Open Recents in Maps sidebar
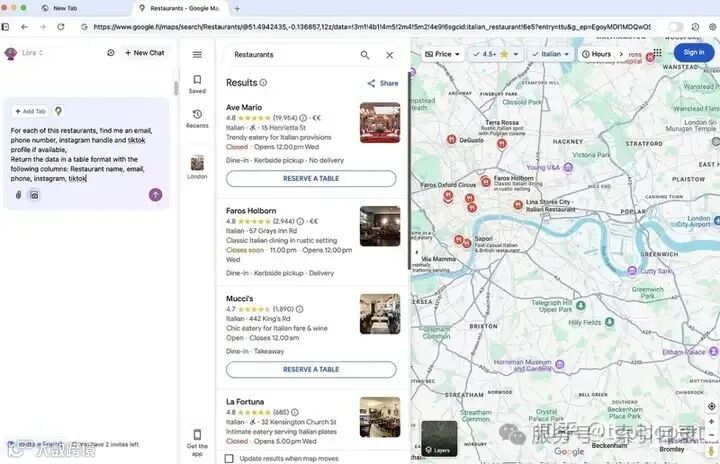 [x=197, y=119]
